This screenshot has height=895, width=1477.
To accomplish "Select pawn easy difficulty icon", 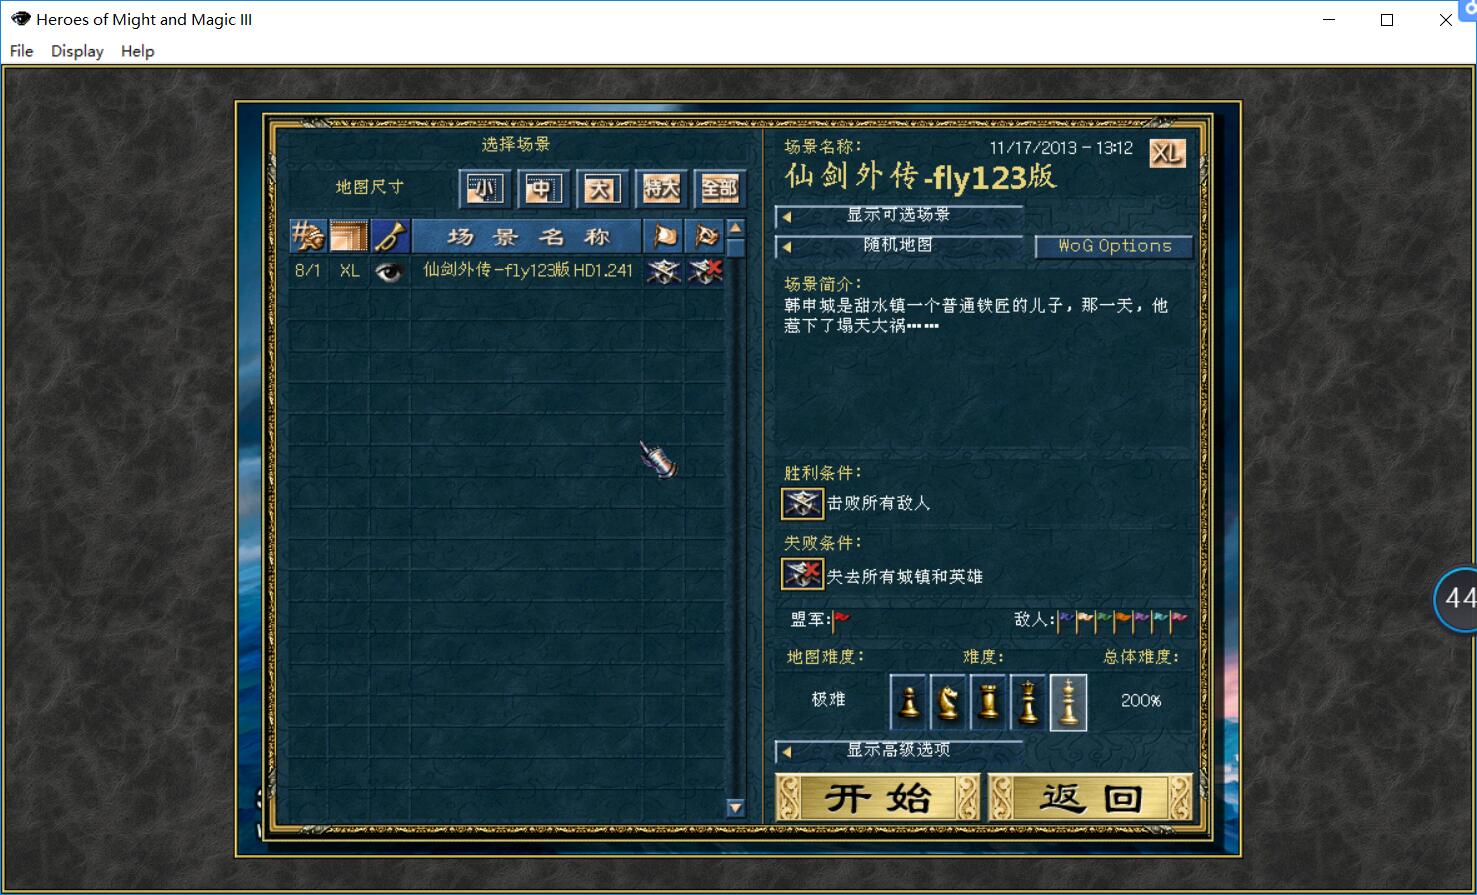I will click(908, 702).
